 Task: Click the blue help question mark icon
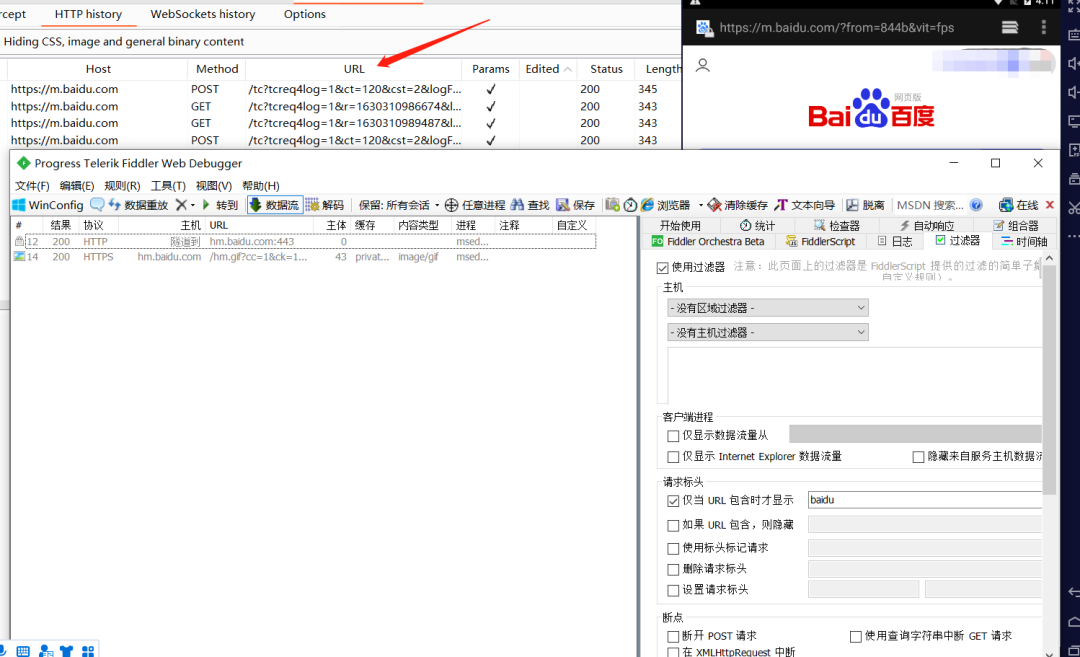[976, 205]
